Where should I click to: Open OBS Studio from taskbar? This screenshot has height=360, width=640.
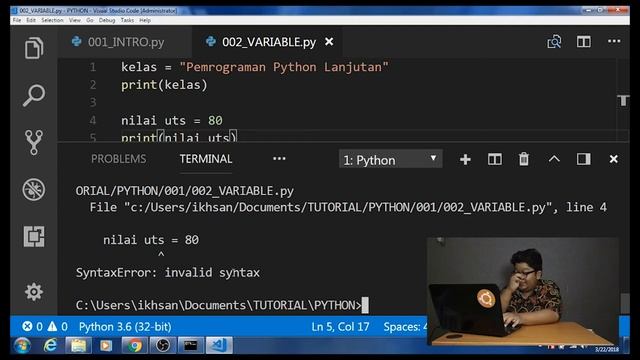[x=162, y=346]
